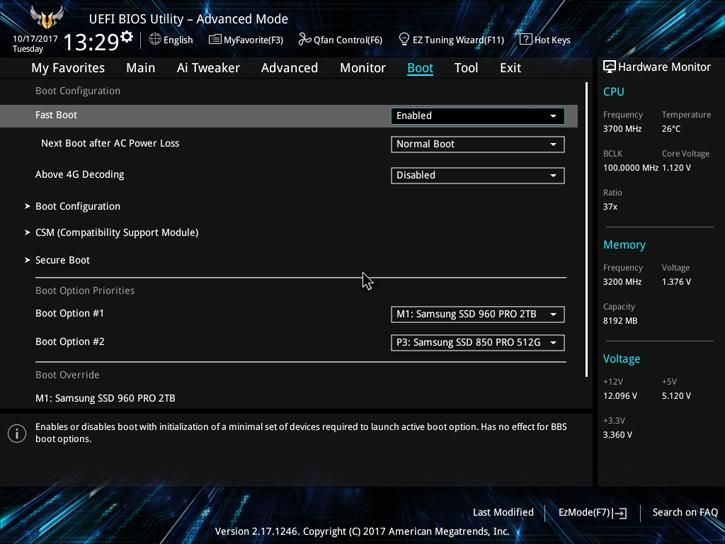Click the MyFavorite list icon
725x544 pixels.
pyautogui.click(x=215, y=39)
